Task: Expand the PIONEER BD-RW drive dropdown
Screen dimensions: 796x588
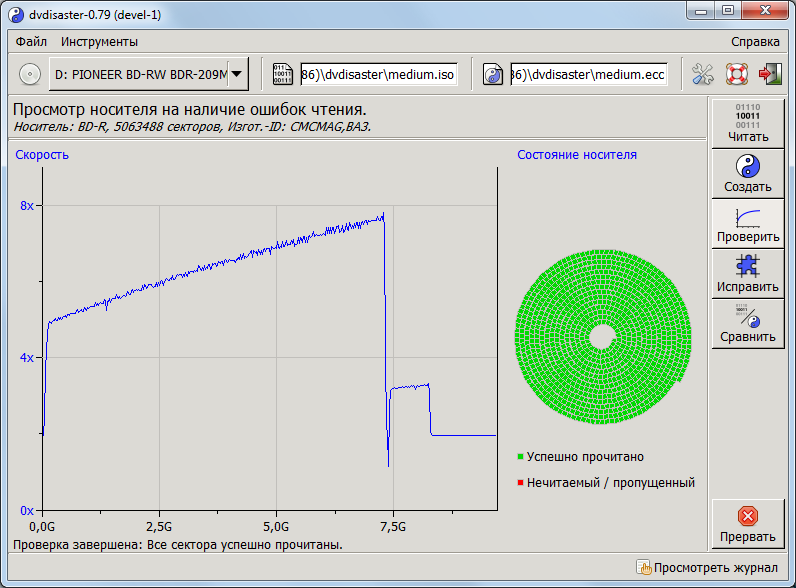Action: [237, 73]
